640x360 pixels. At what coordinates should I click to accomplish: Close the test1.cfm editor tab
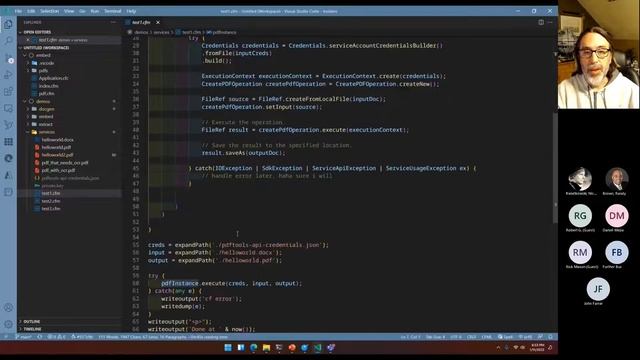(158, 22)
